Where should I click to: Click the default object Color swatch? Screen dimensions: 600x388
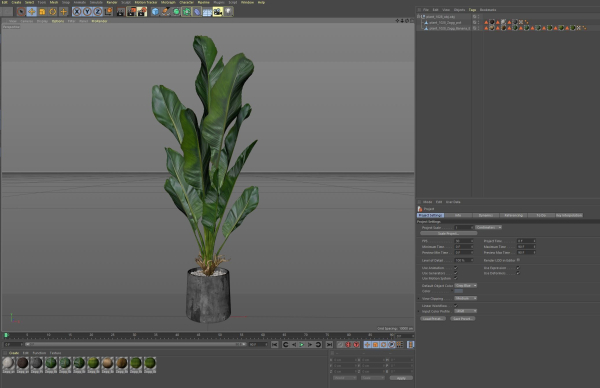[459, 291]
